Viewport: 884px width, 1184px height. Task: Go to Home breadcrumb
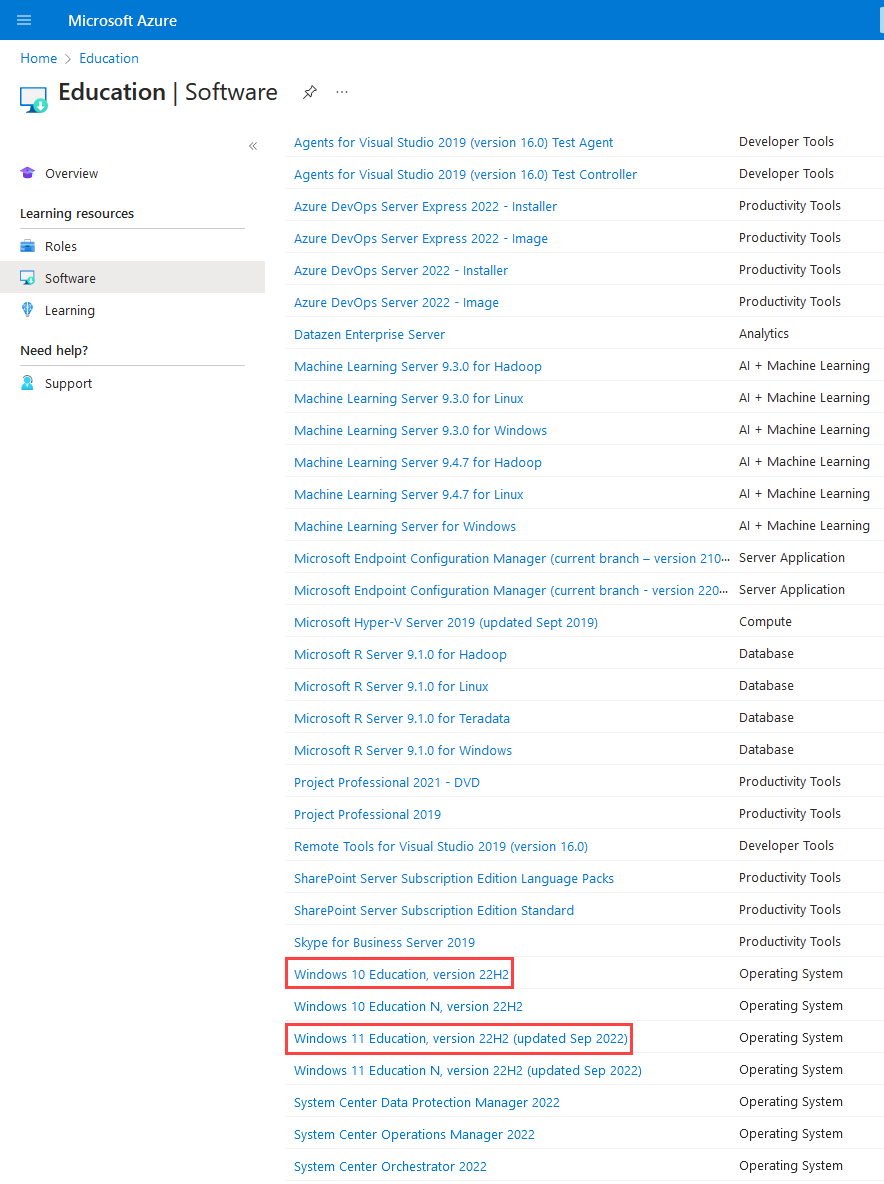click(x=39, y=58)
